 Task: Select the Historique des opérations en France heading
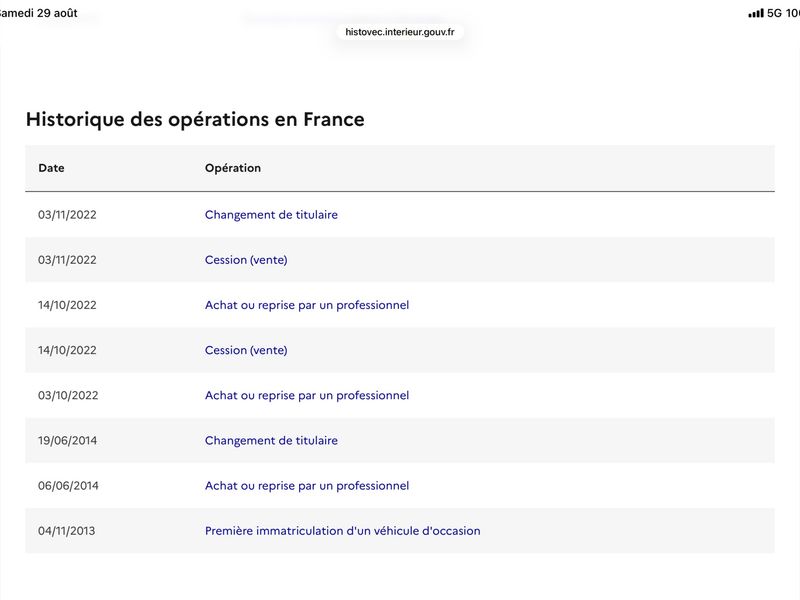[195, 119]
